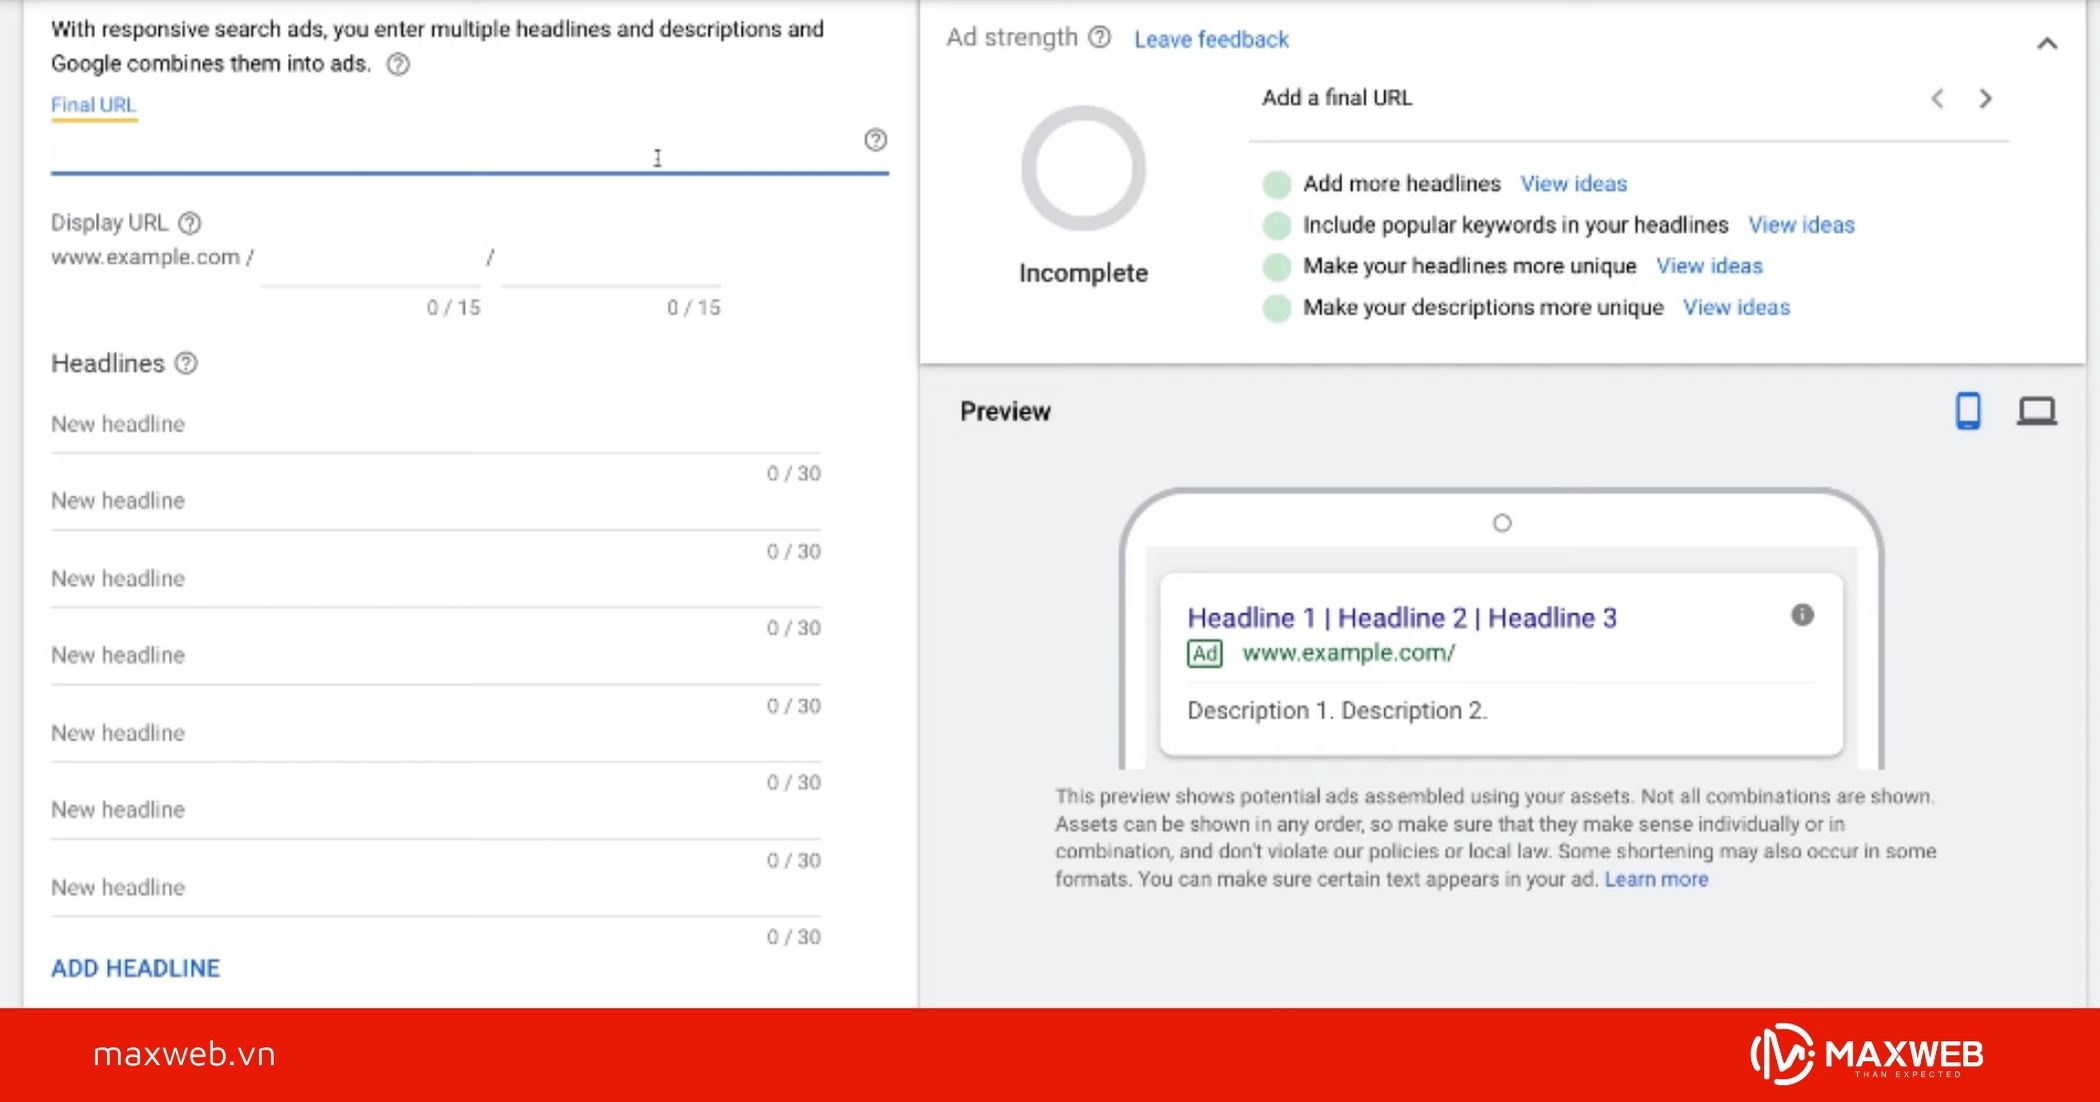Switch preview to desktop laptop view
Image resolution: width=2100 pixels, height=1102 pixels.
2036,411
